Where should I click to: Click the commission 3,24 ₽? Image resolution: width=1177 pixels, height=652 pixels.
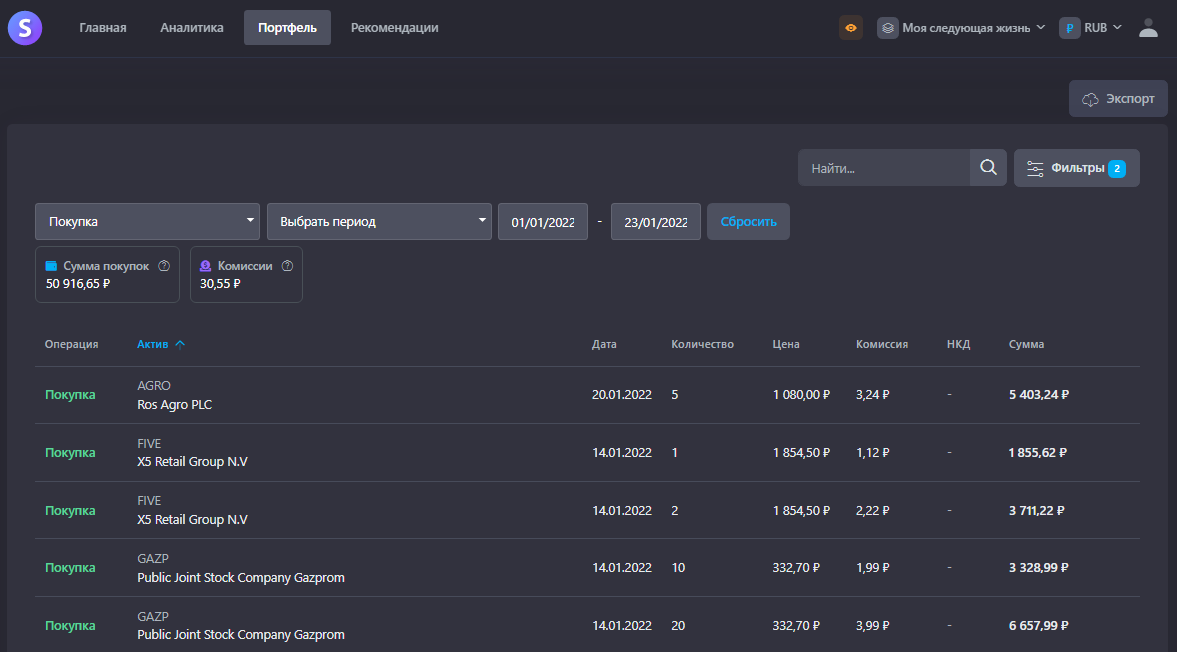point(872,395)
